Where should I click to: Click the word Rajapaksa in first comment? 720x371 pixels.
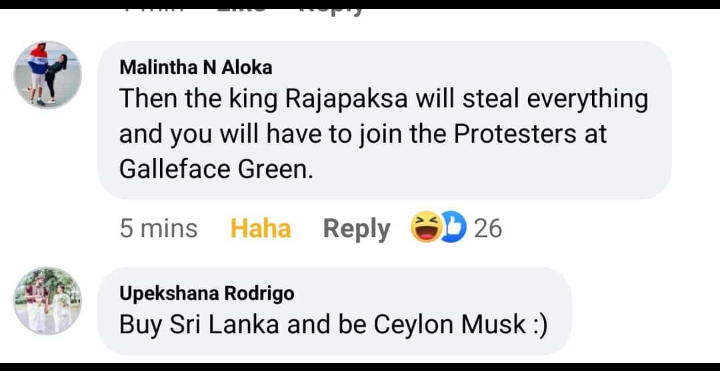tap(347, 100)
